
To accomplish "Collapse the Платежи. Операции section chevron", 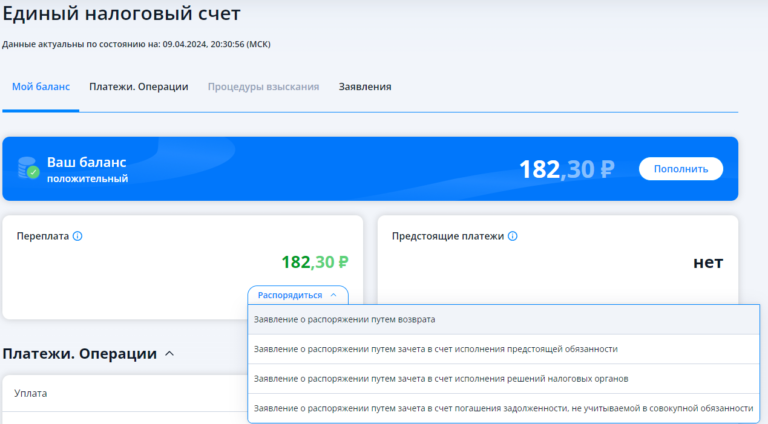I will point(169,354).
